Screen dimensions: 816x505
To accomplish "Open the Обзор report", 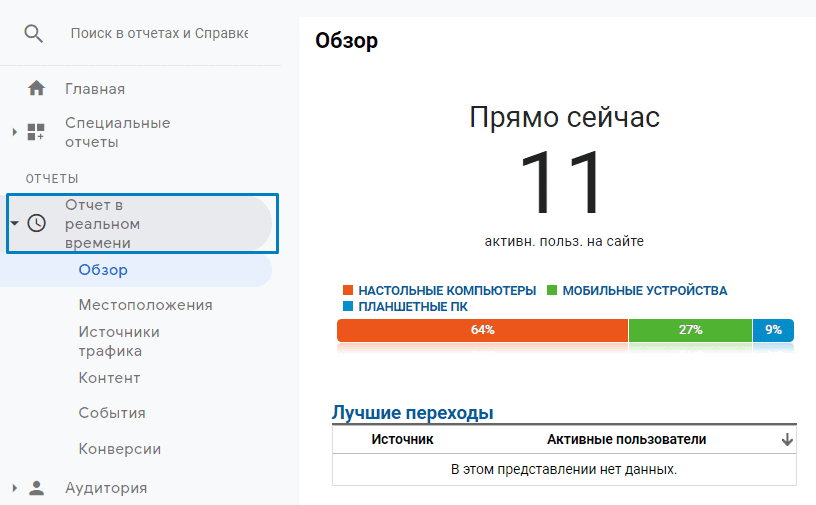I will (103, 270).
